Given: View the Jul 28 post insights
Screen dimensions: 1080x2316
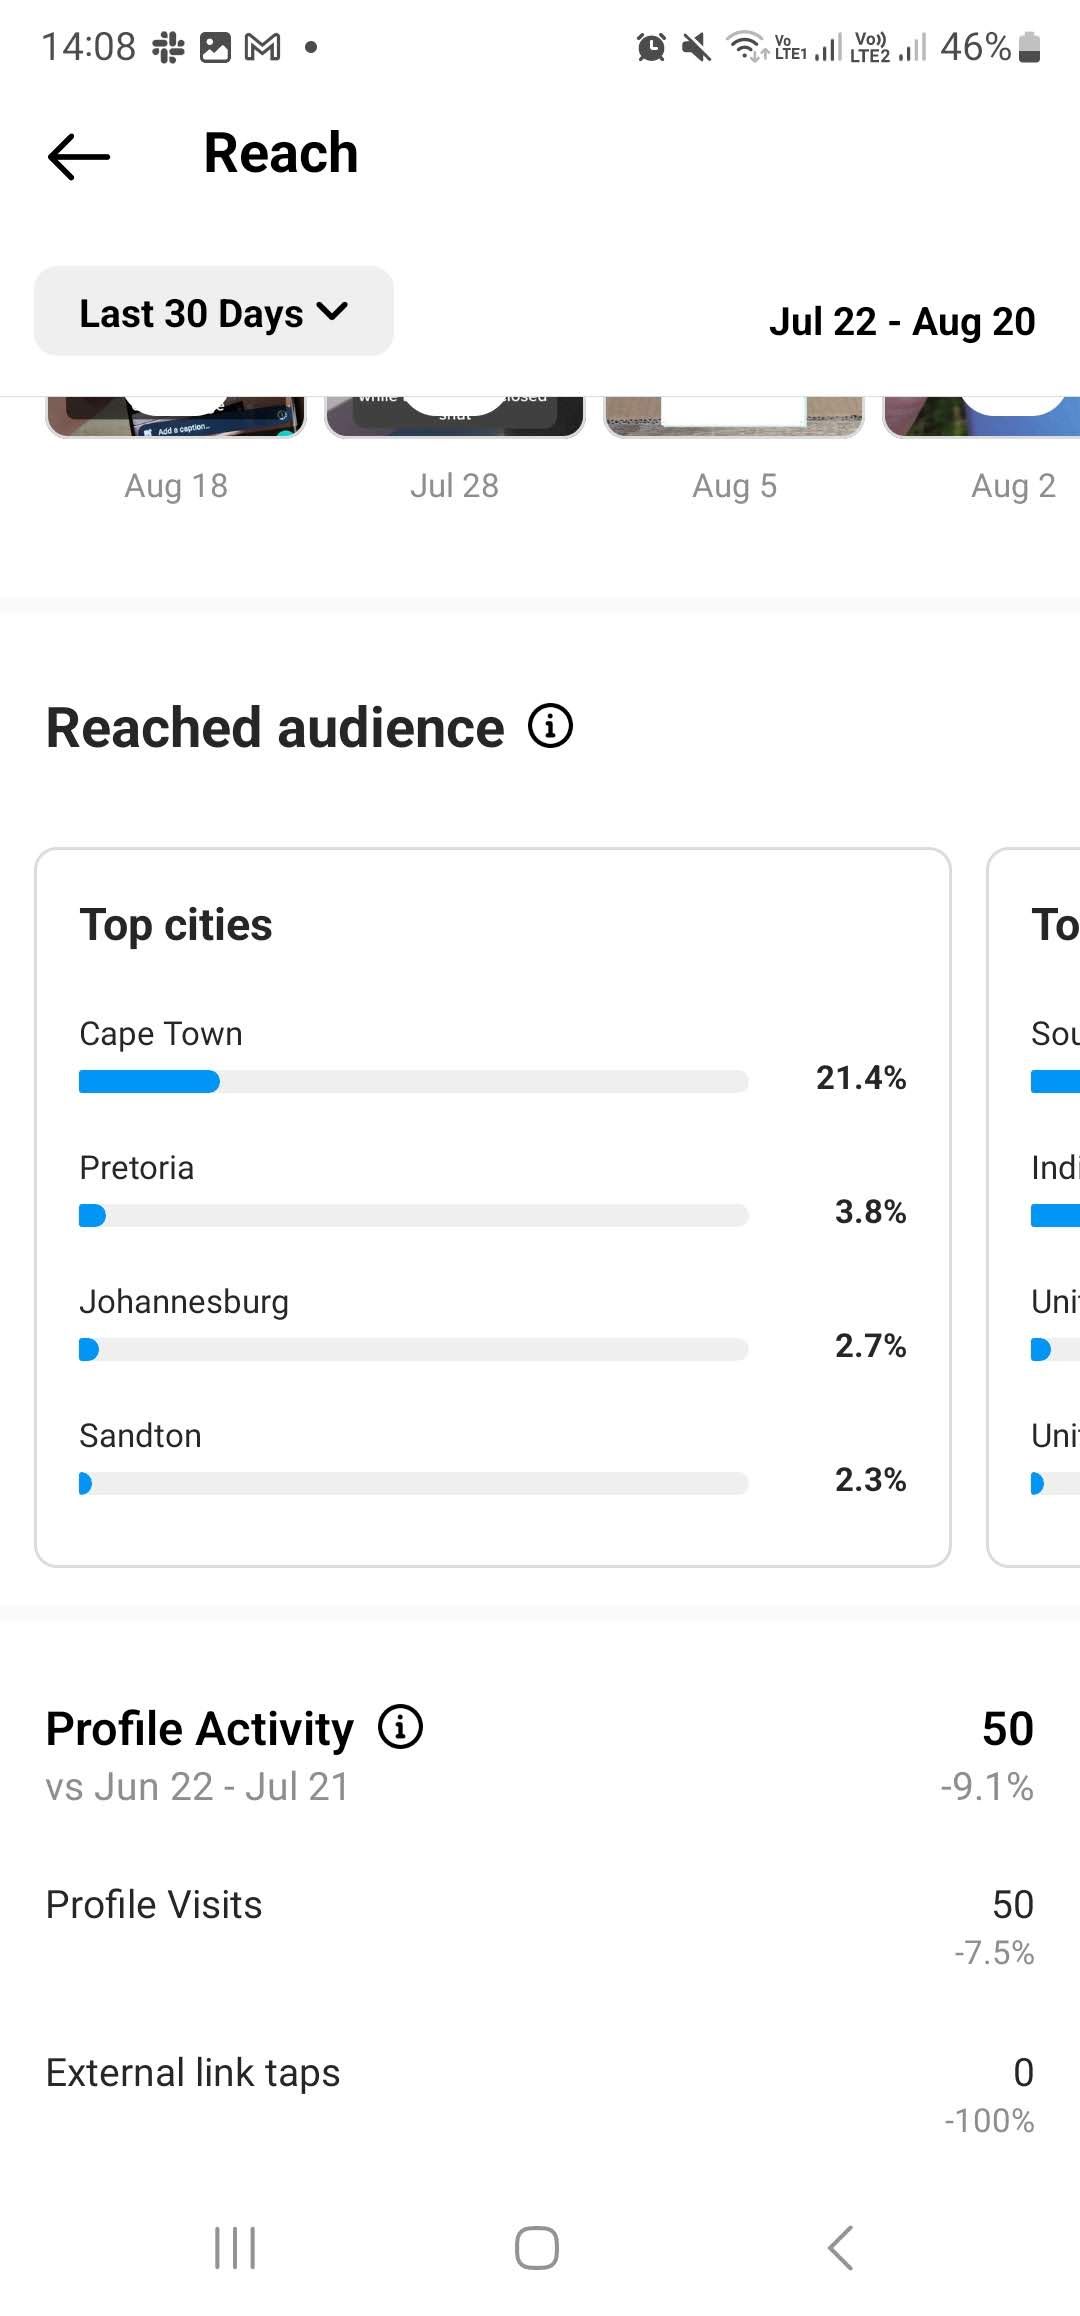Looking at the screenshot, I should (x=455, y=410).
